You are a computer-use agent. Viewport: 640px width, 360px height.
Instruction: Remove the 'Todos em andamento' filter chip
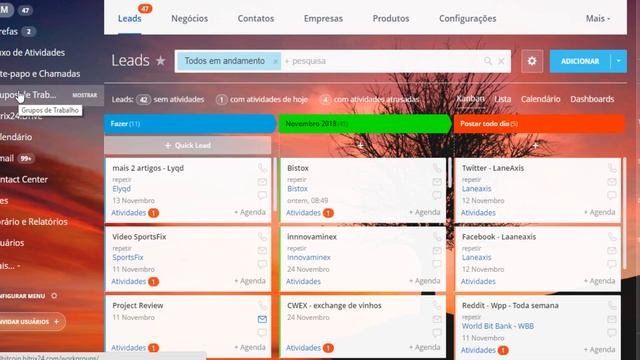pos(276,61)
